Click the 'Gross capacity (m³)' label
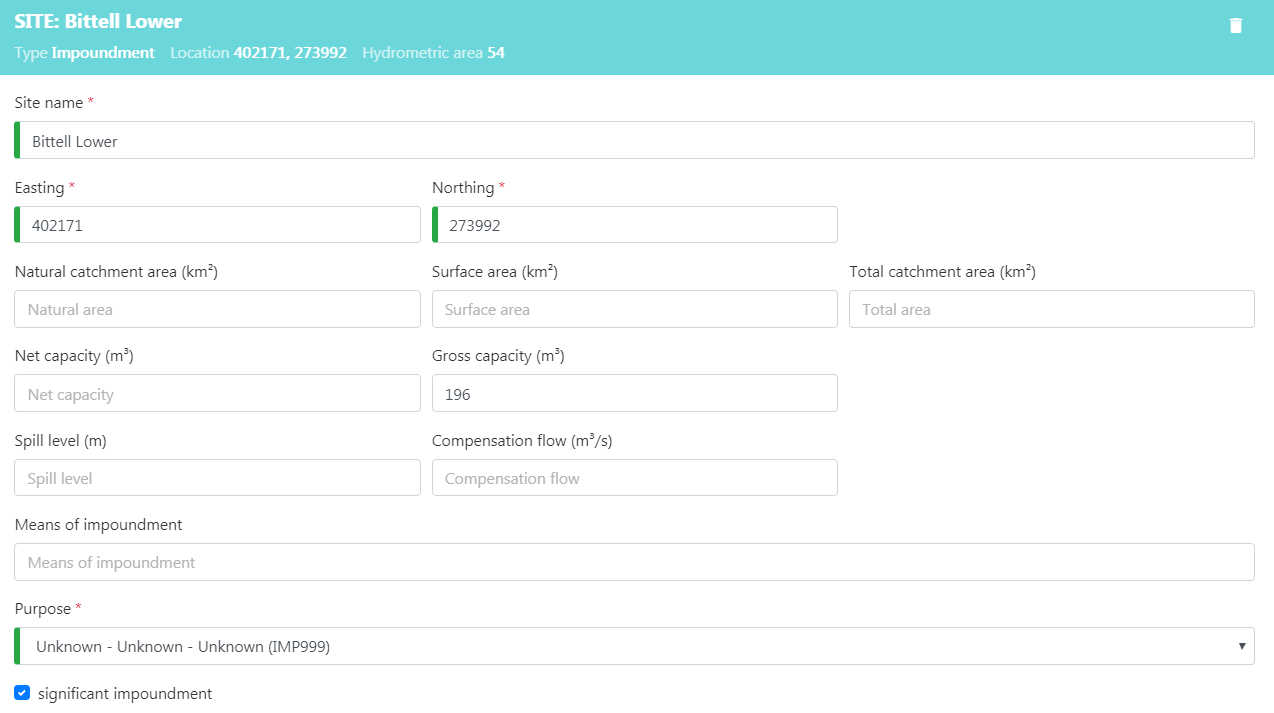 tap(498, 356)
